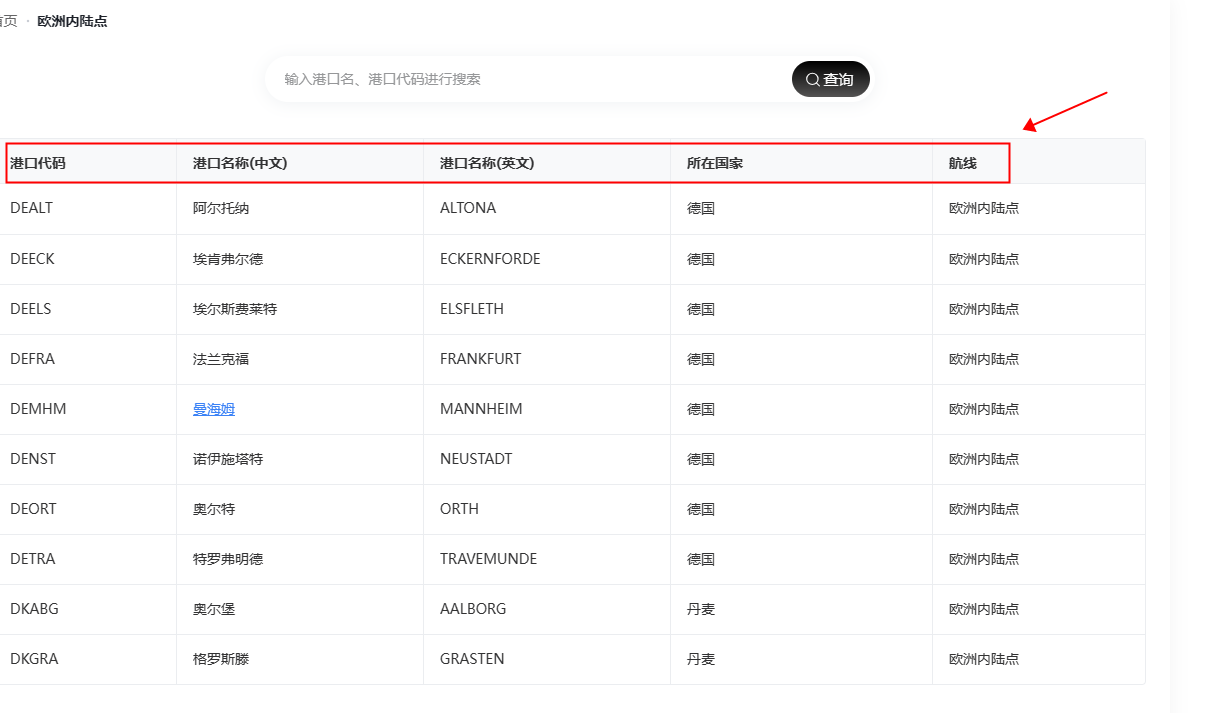This screenshot has height=713, width=1232.
Task: Click the 所在国家 column header
Action: click(715, 163)
